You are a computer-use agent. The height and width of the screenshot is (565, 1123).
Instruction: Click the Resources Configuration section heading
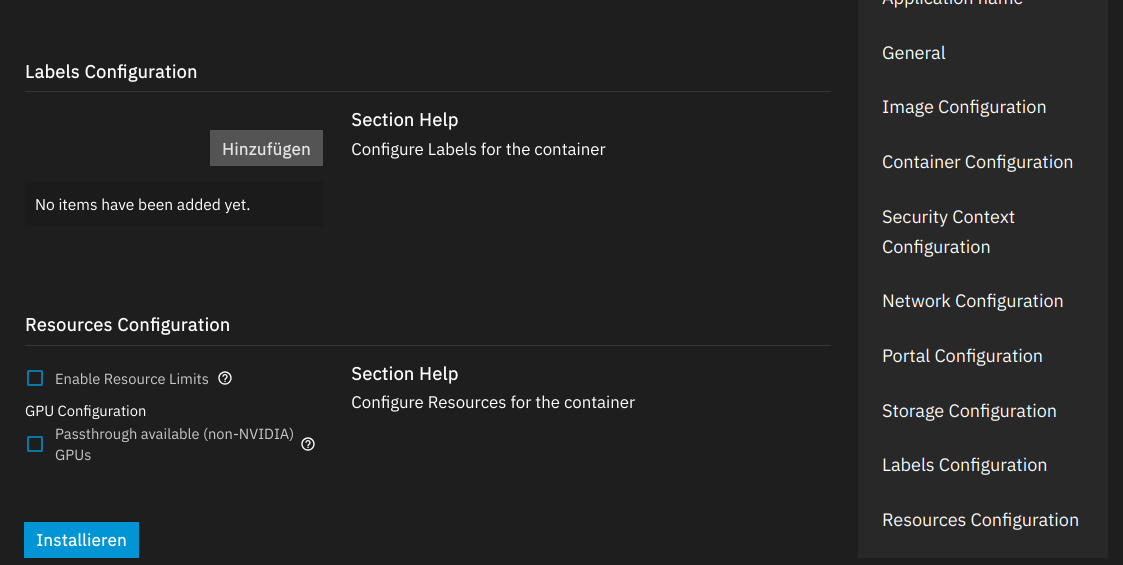(x=127, y=325)
